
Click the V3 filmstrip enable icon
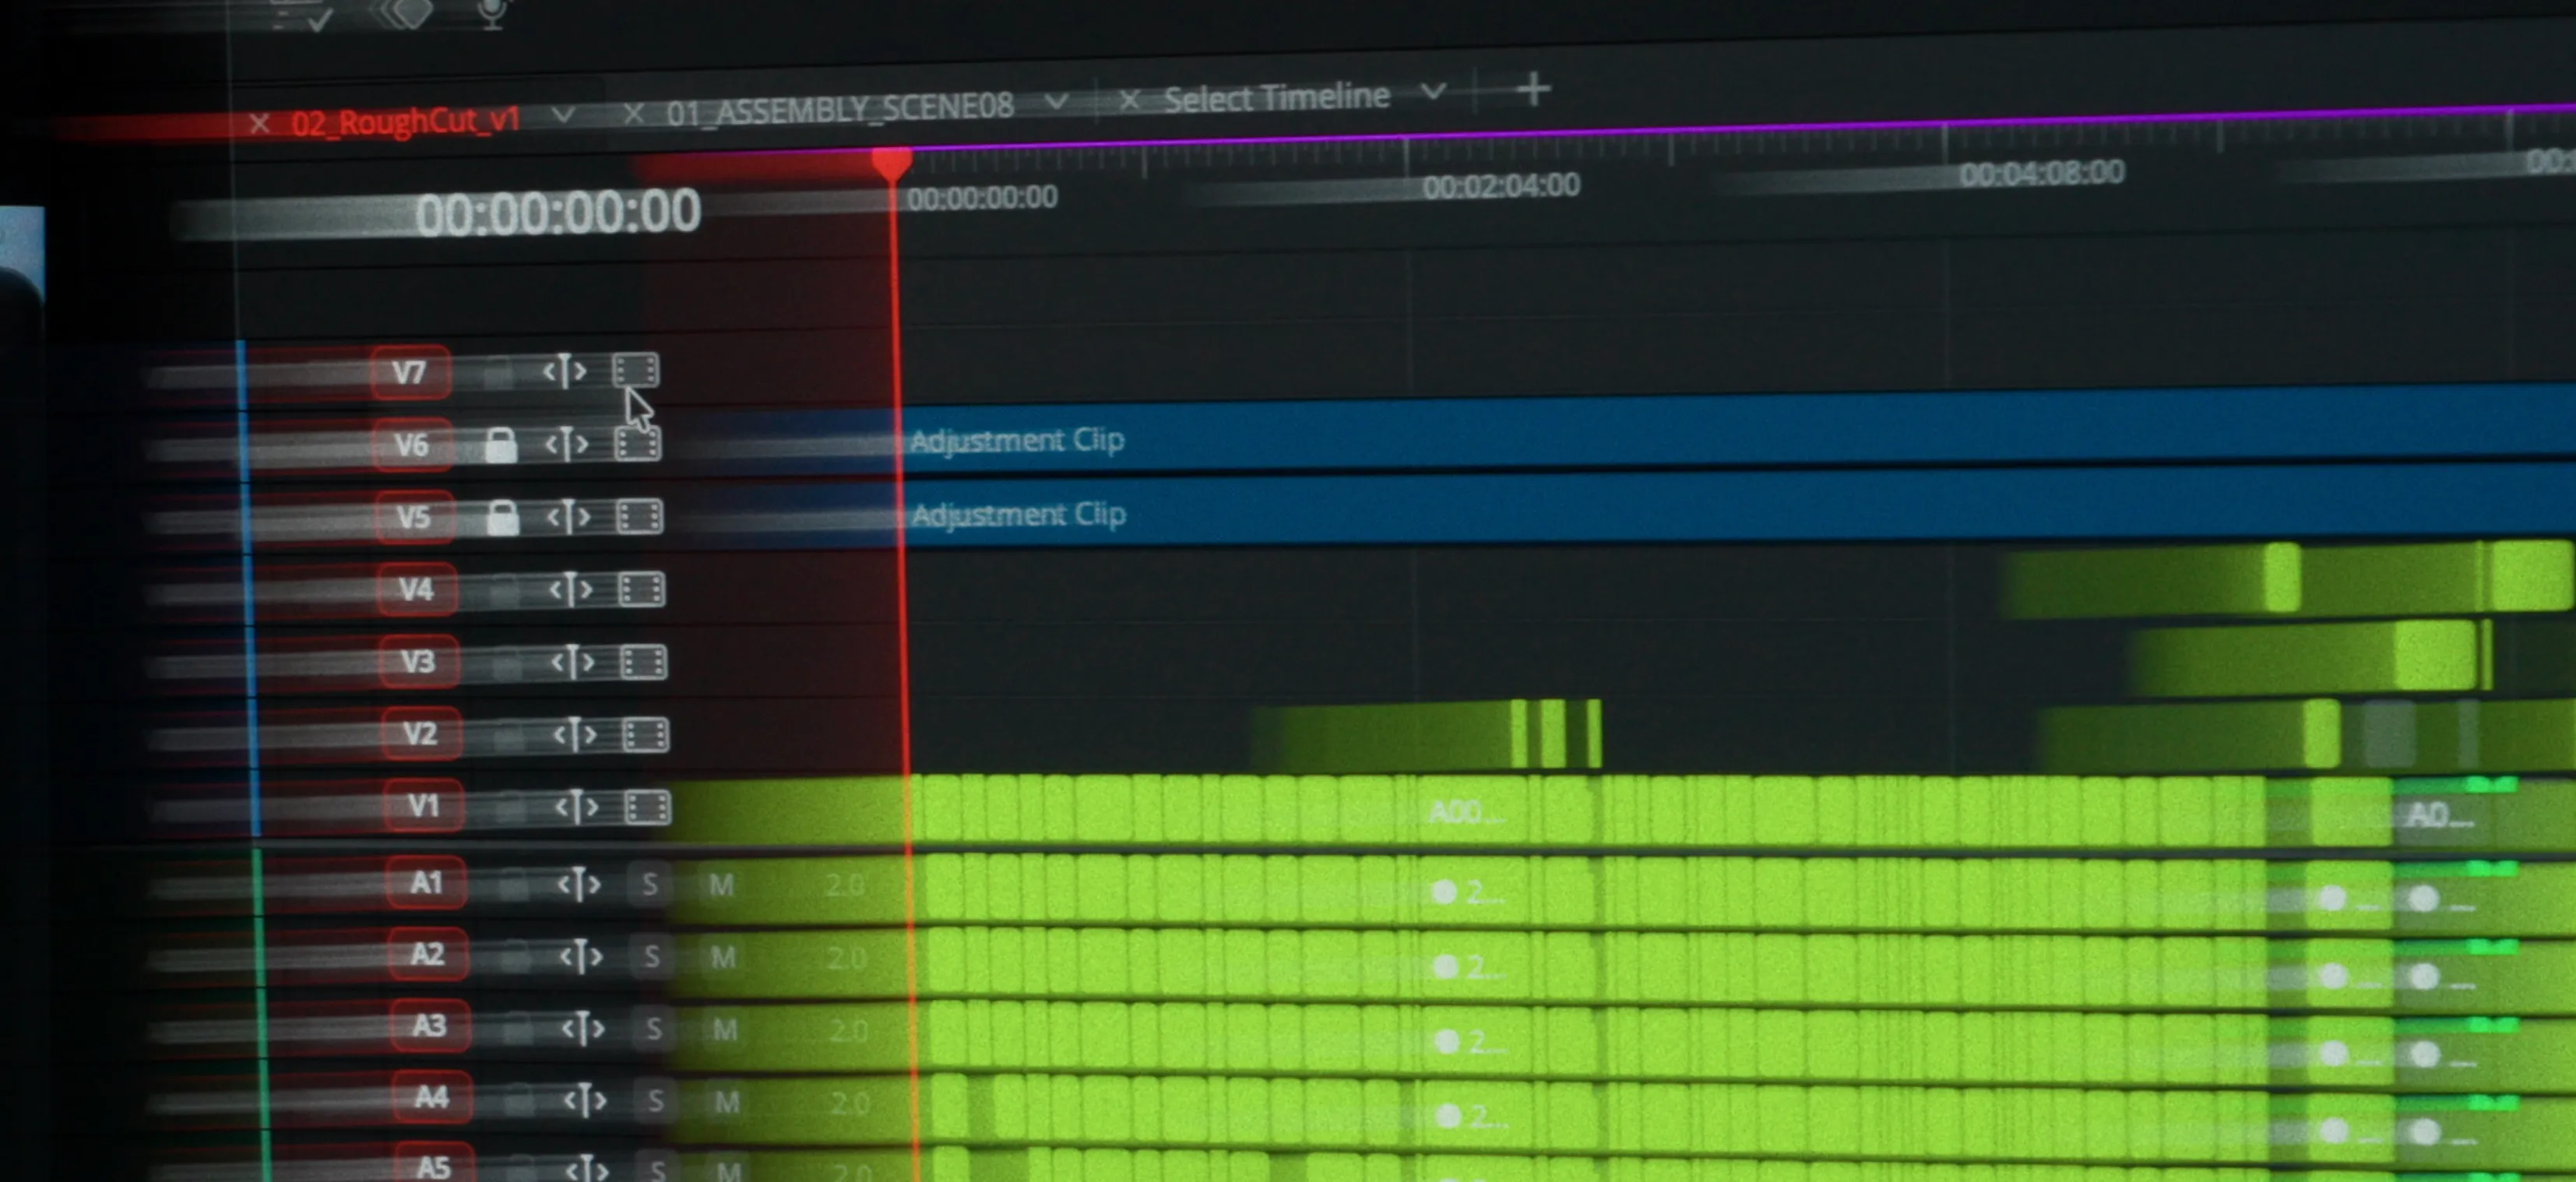[643, 662]
